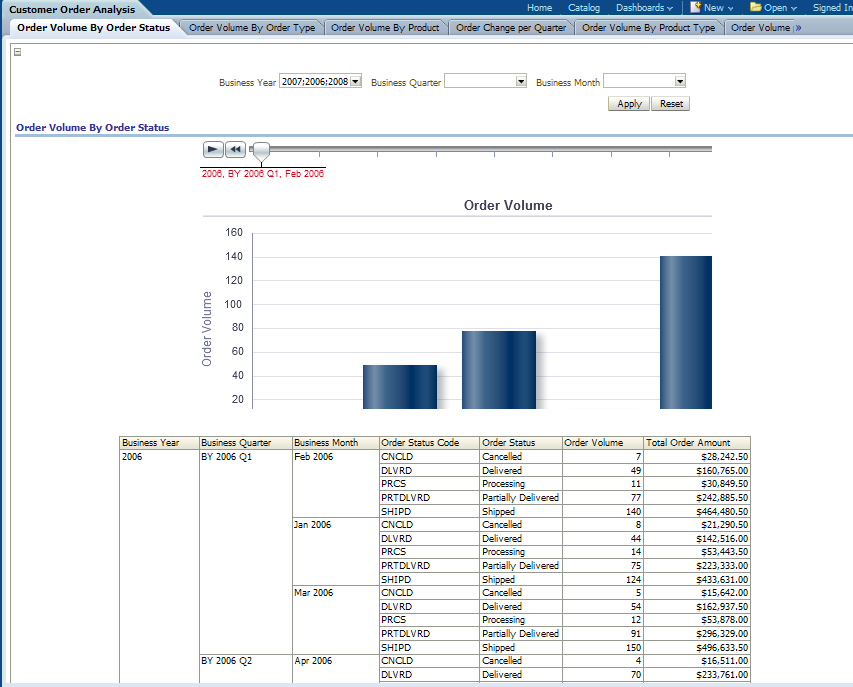Click the Apply button

click(x=629, y=104)
